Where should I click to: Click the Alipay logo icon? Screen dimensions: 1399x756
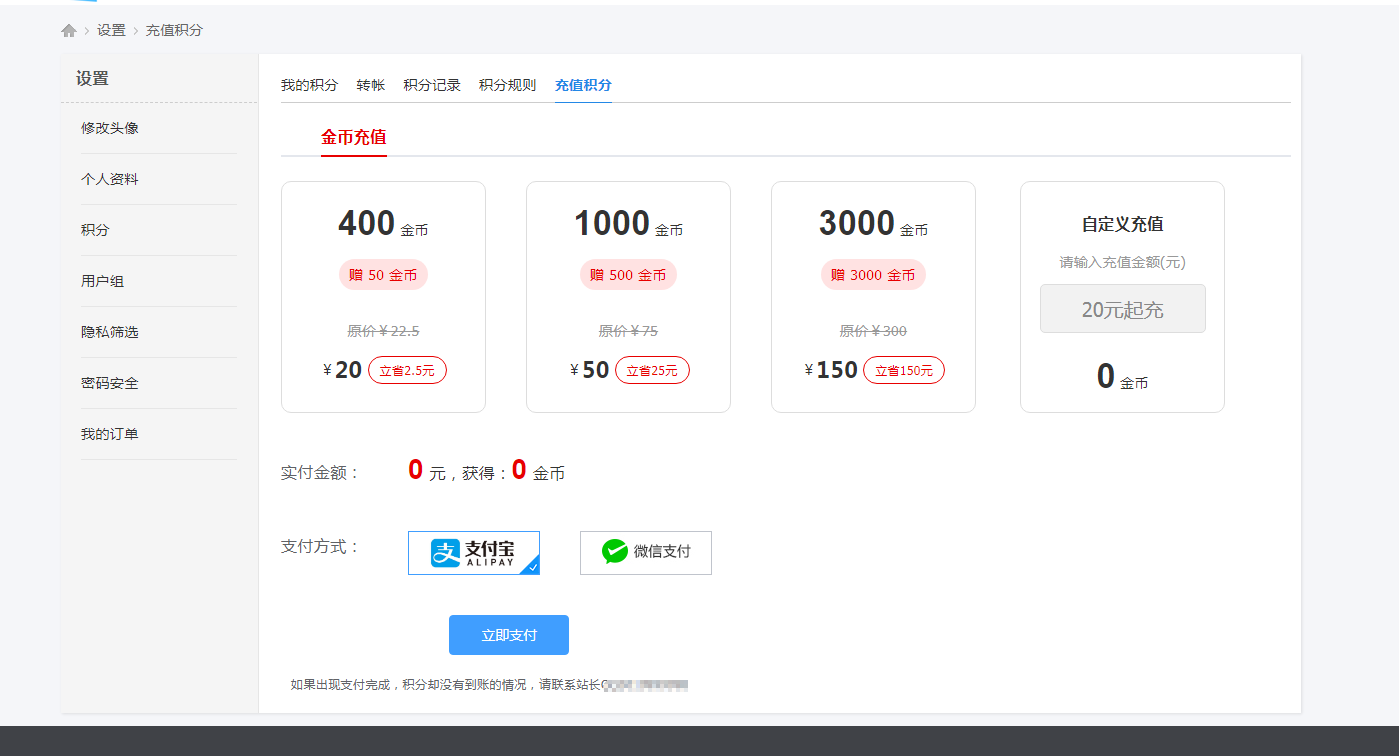point(445,553)
